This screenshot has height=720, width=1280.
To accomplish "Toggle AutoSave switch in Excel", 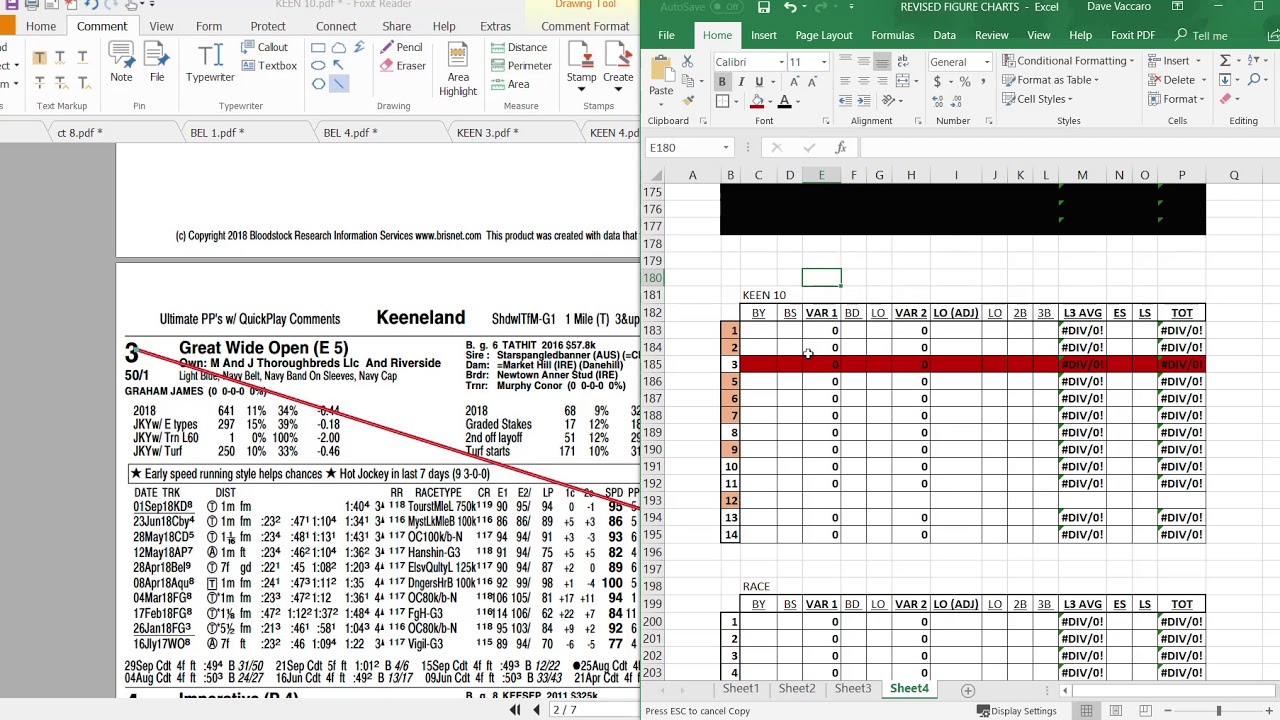I will pyautogui.click(x=725, y=7).
